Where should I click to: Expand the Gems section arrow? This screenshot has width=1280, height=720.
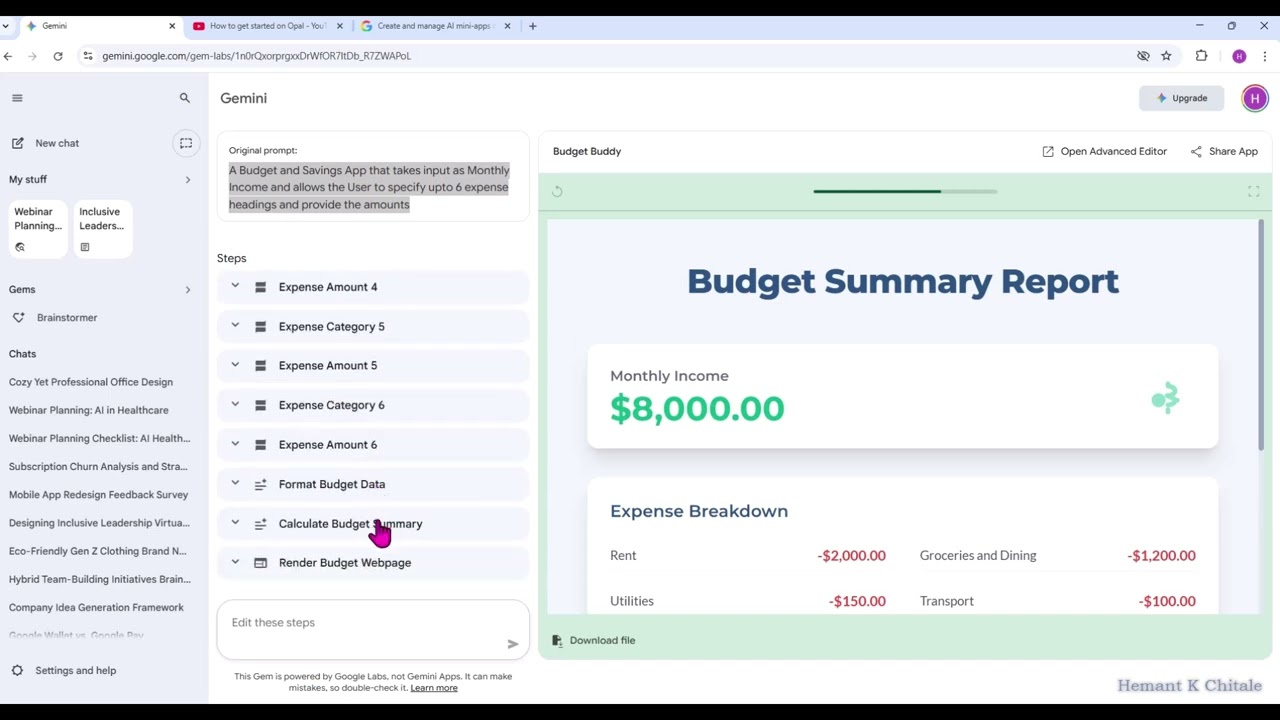[187, 290]
